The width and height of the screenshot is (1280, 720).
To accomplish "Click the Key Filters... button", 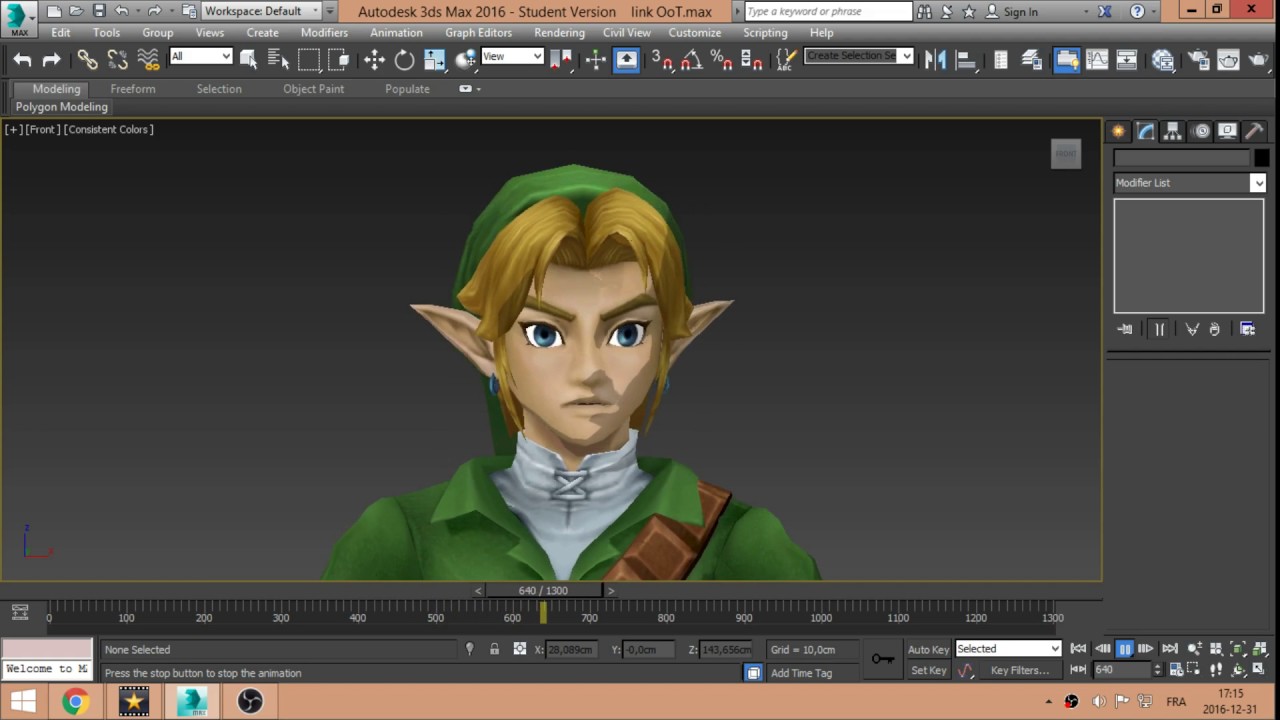I will click(1019, 671).
